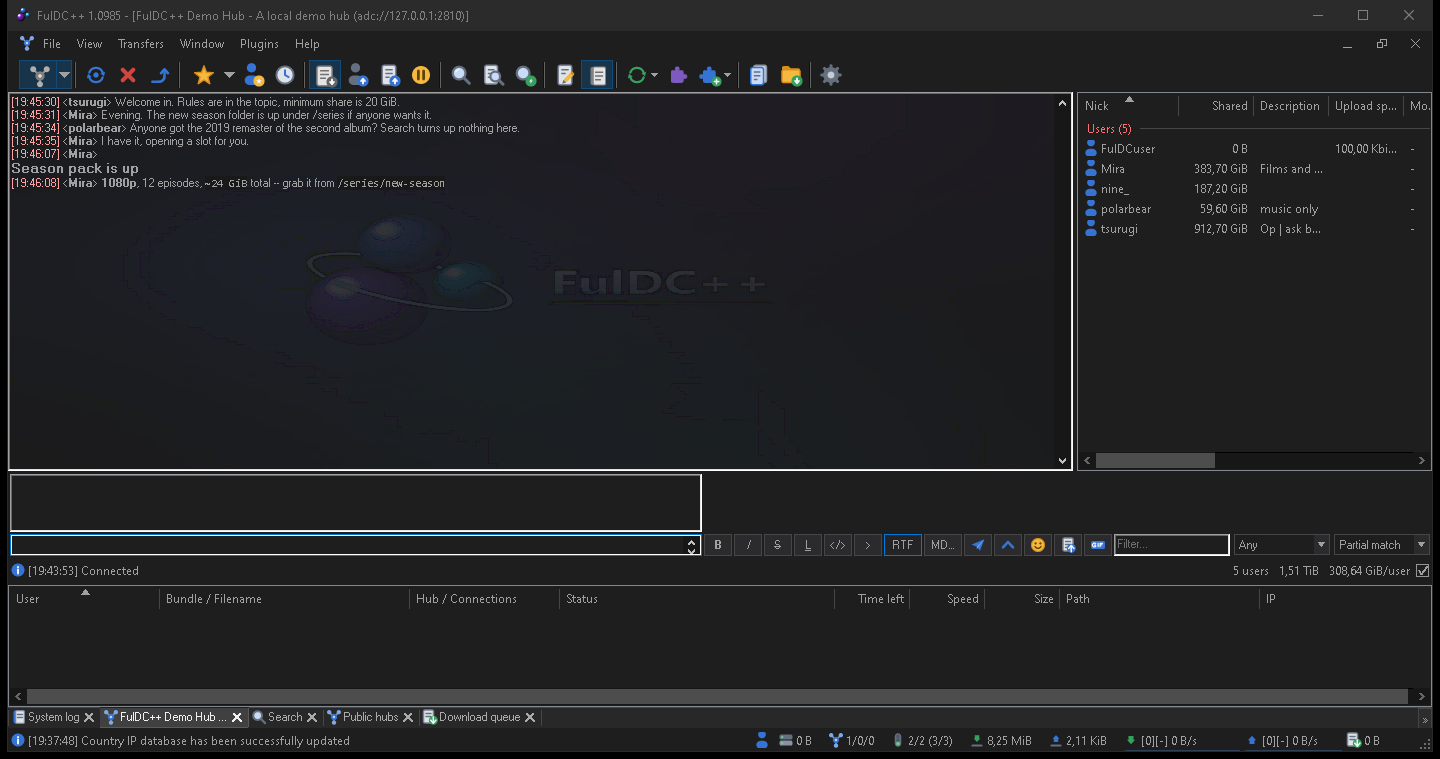Click the chat stepper down arrow

(692, 550)
